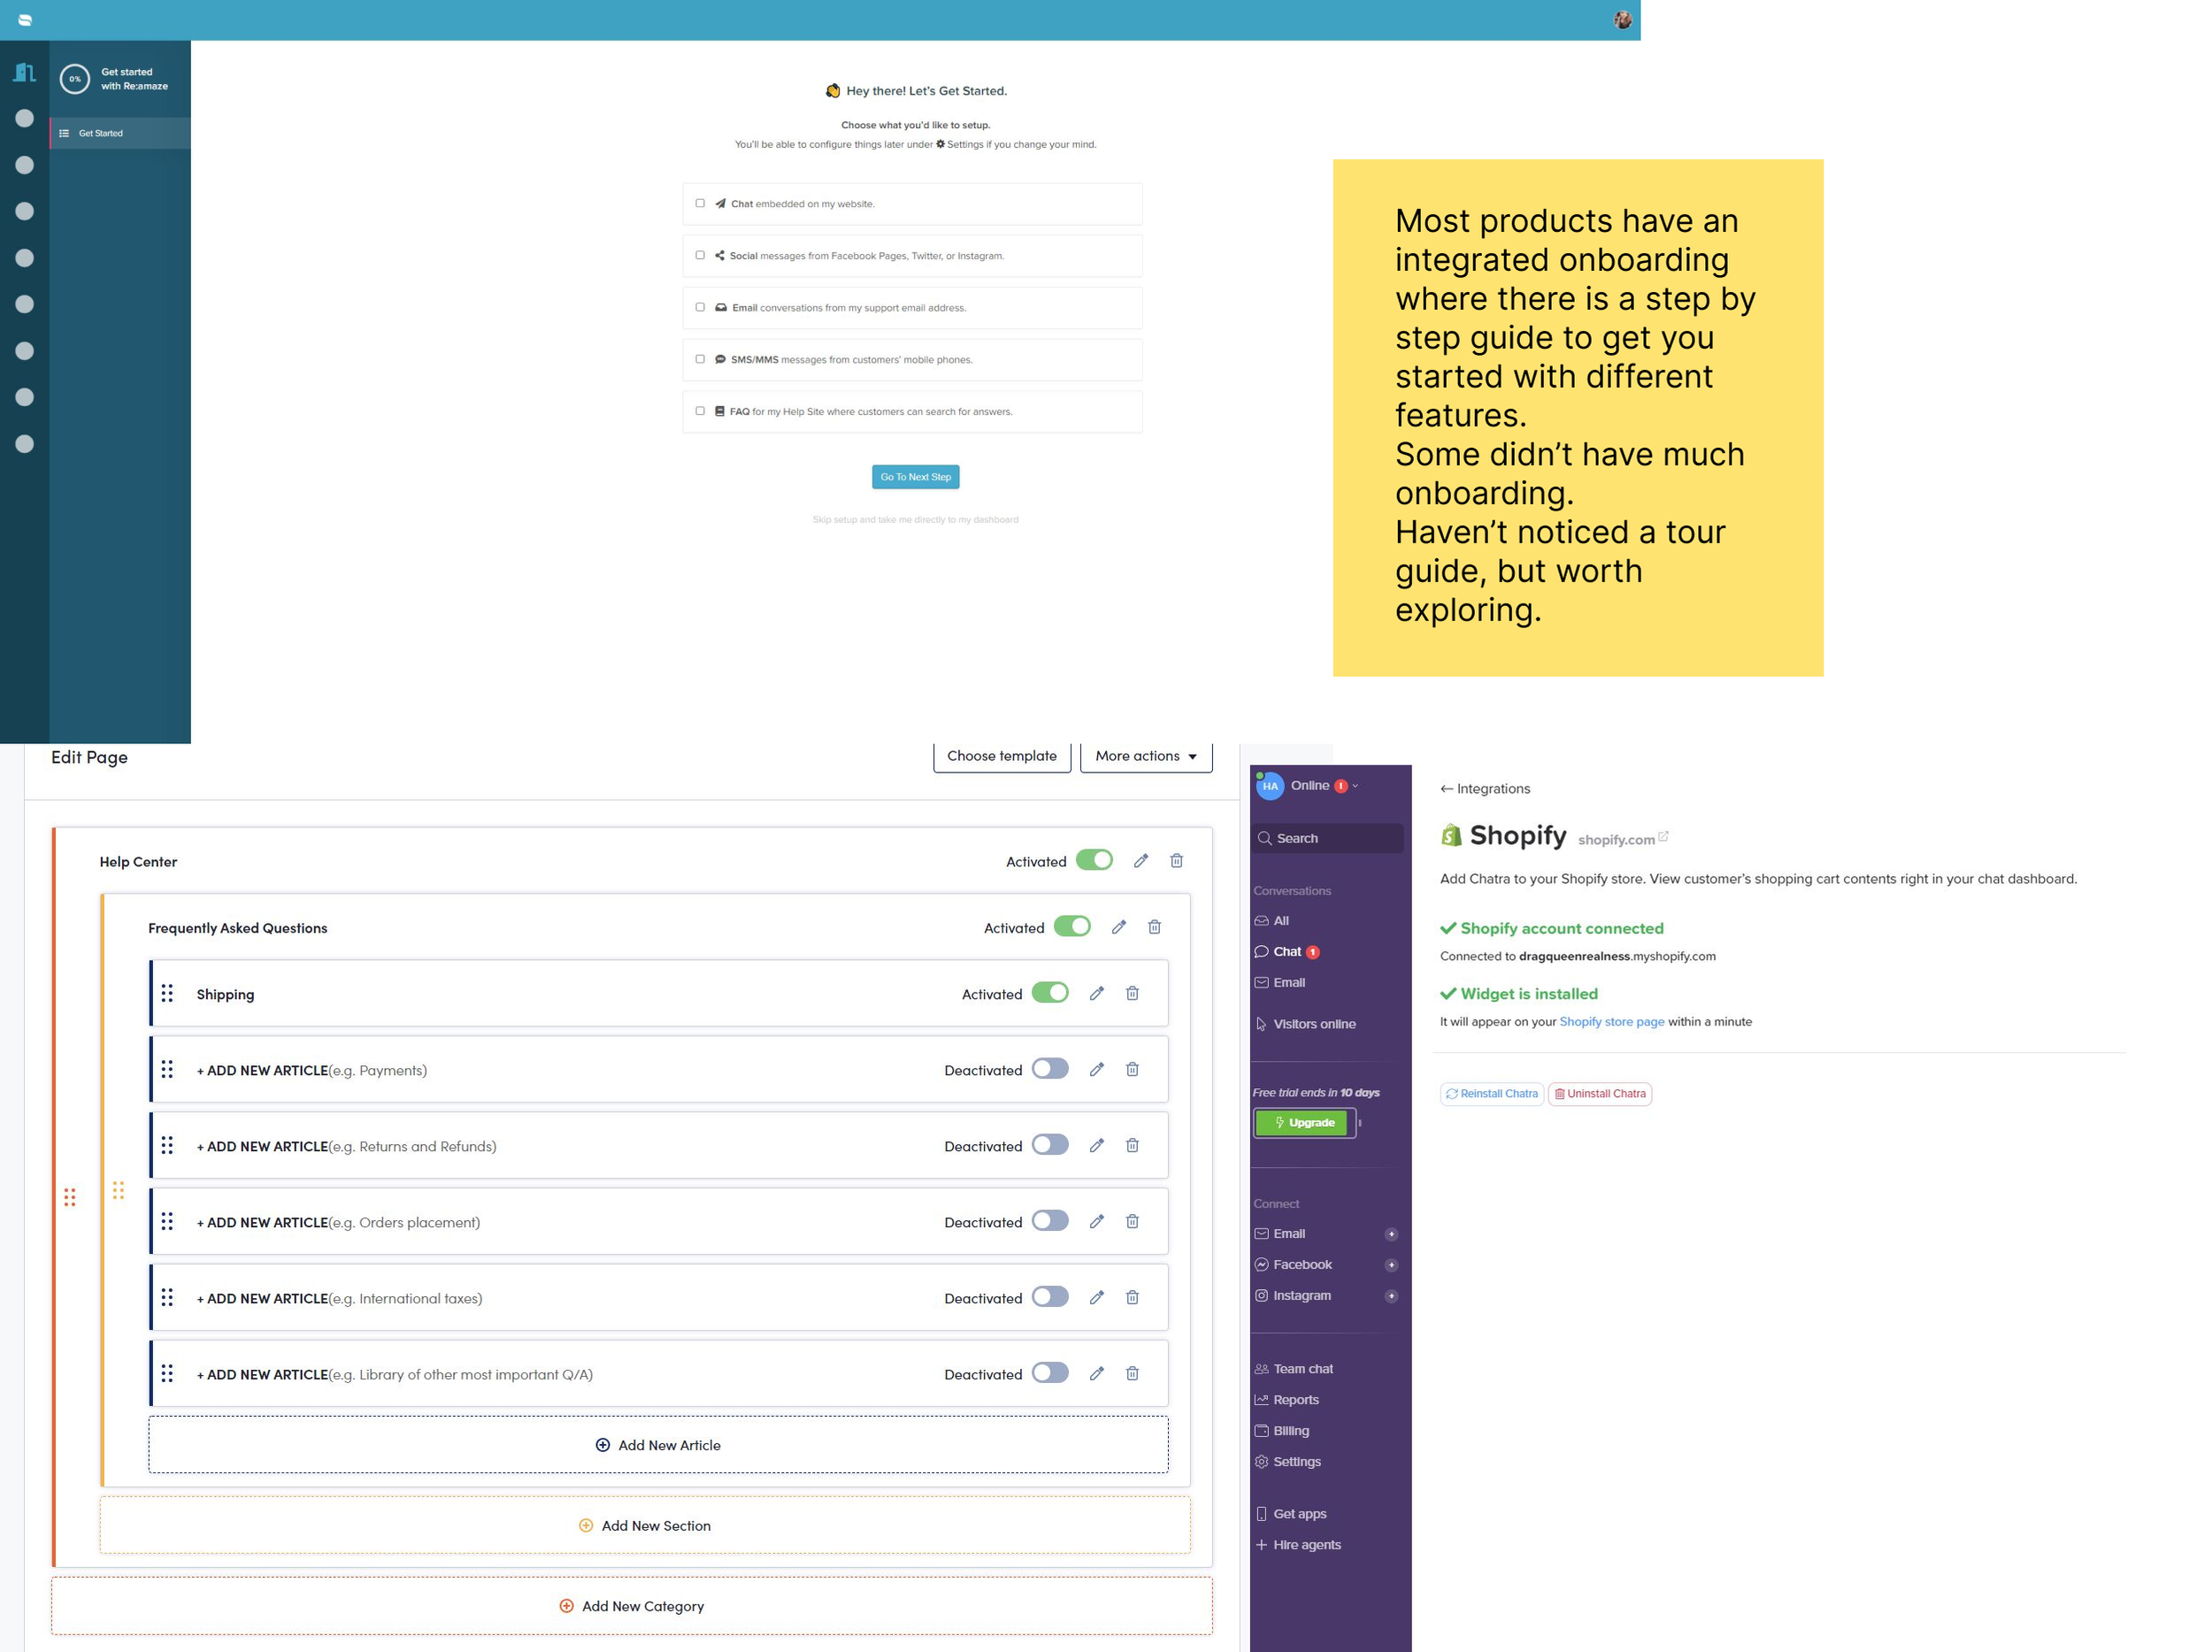This screenshot has height=1652, width=2212.
Task: Check the Chat embedded on my website box
Action: [x=700, y=203]
